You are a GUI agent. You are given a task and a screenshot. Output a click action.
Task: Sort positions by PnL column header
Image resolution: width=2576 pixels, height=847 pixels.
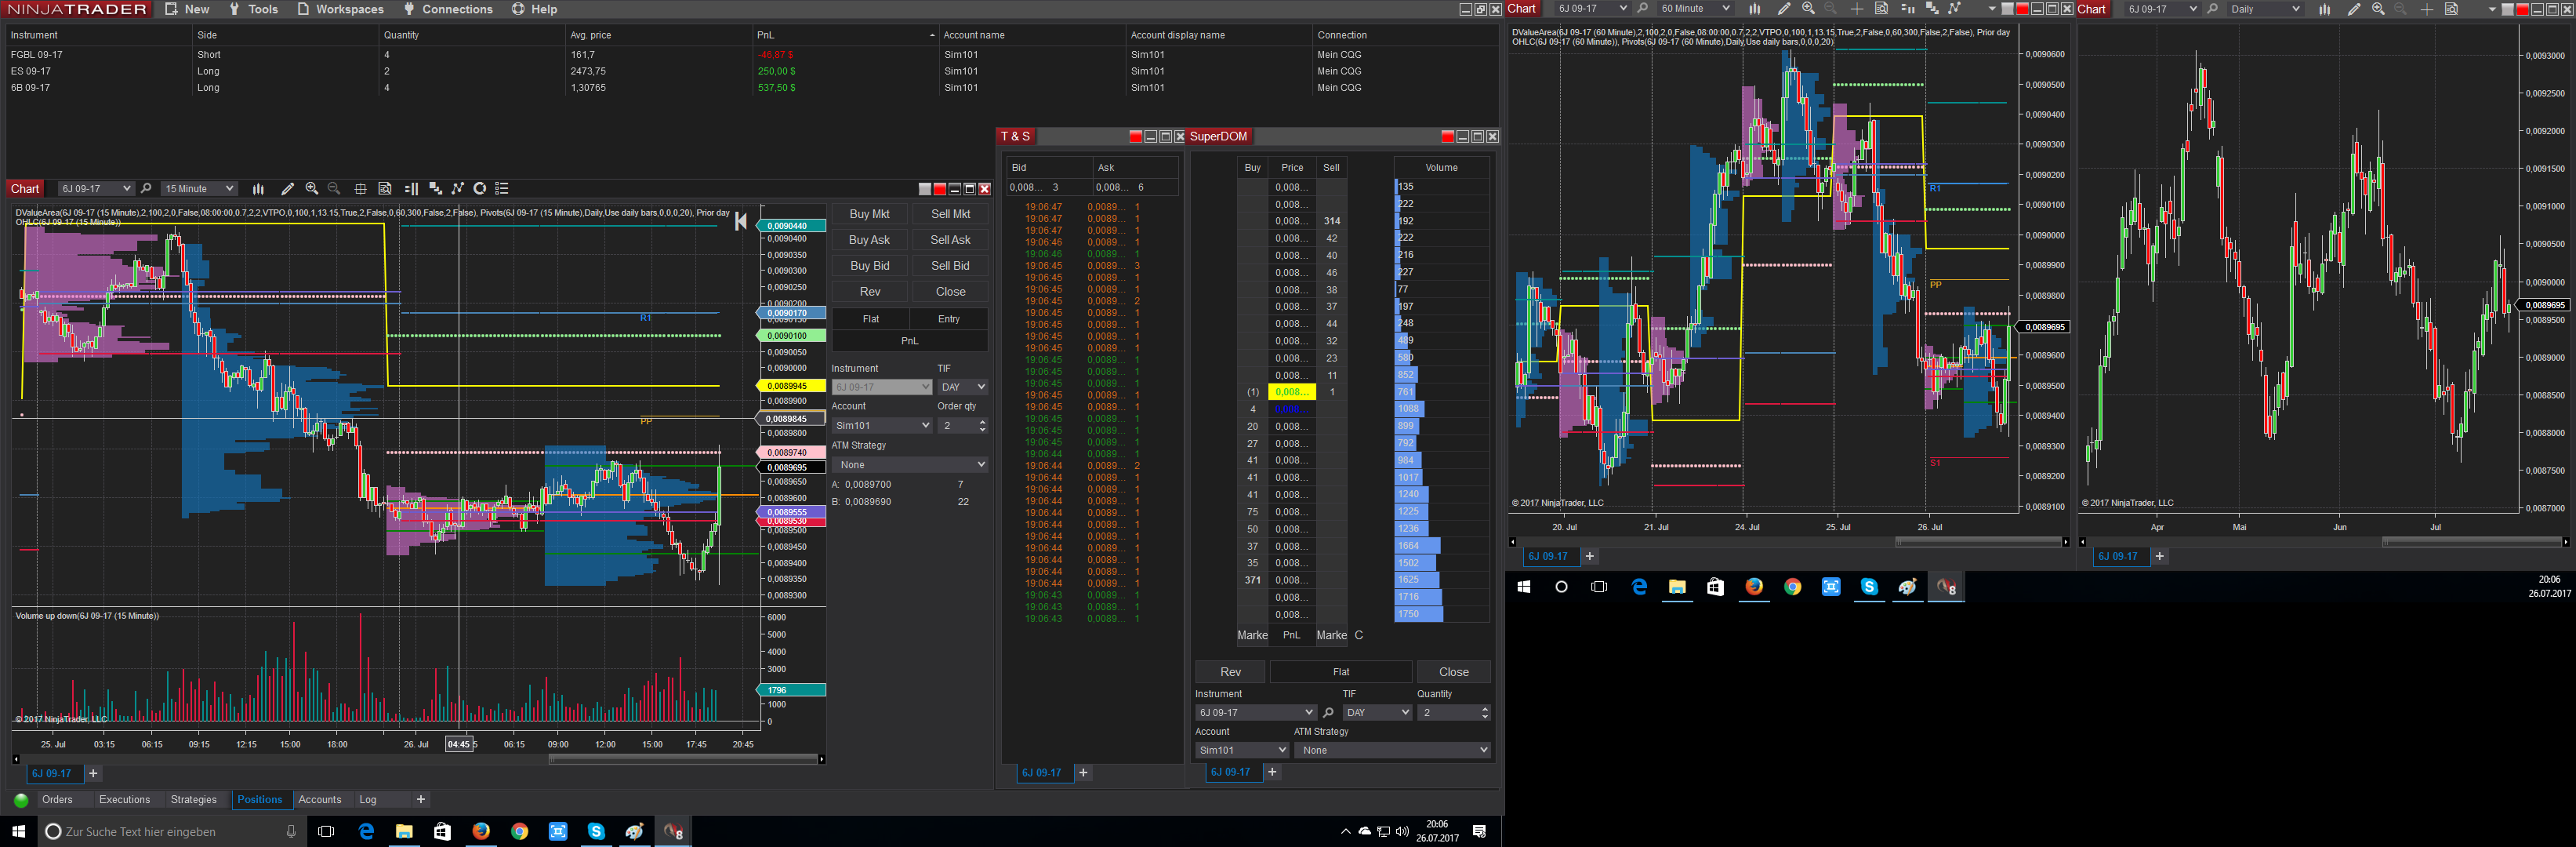tap(845, 35)
